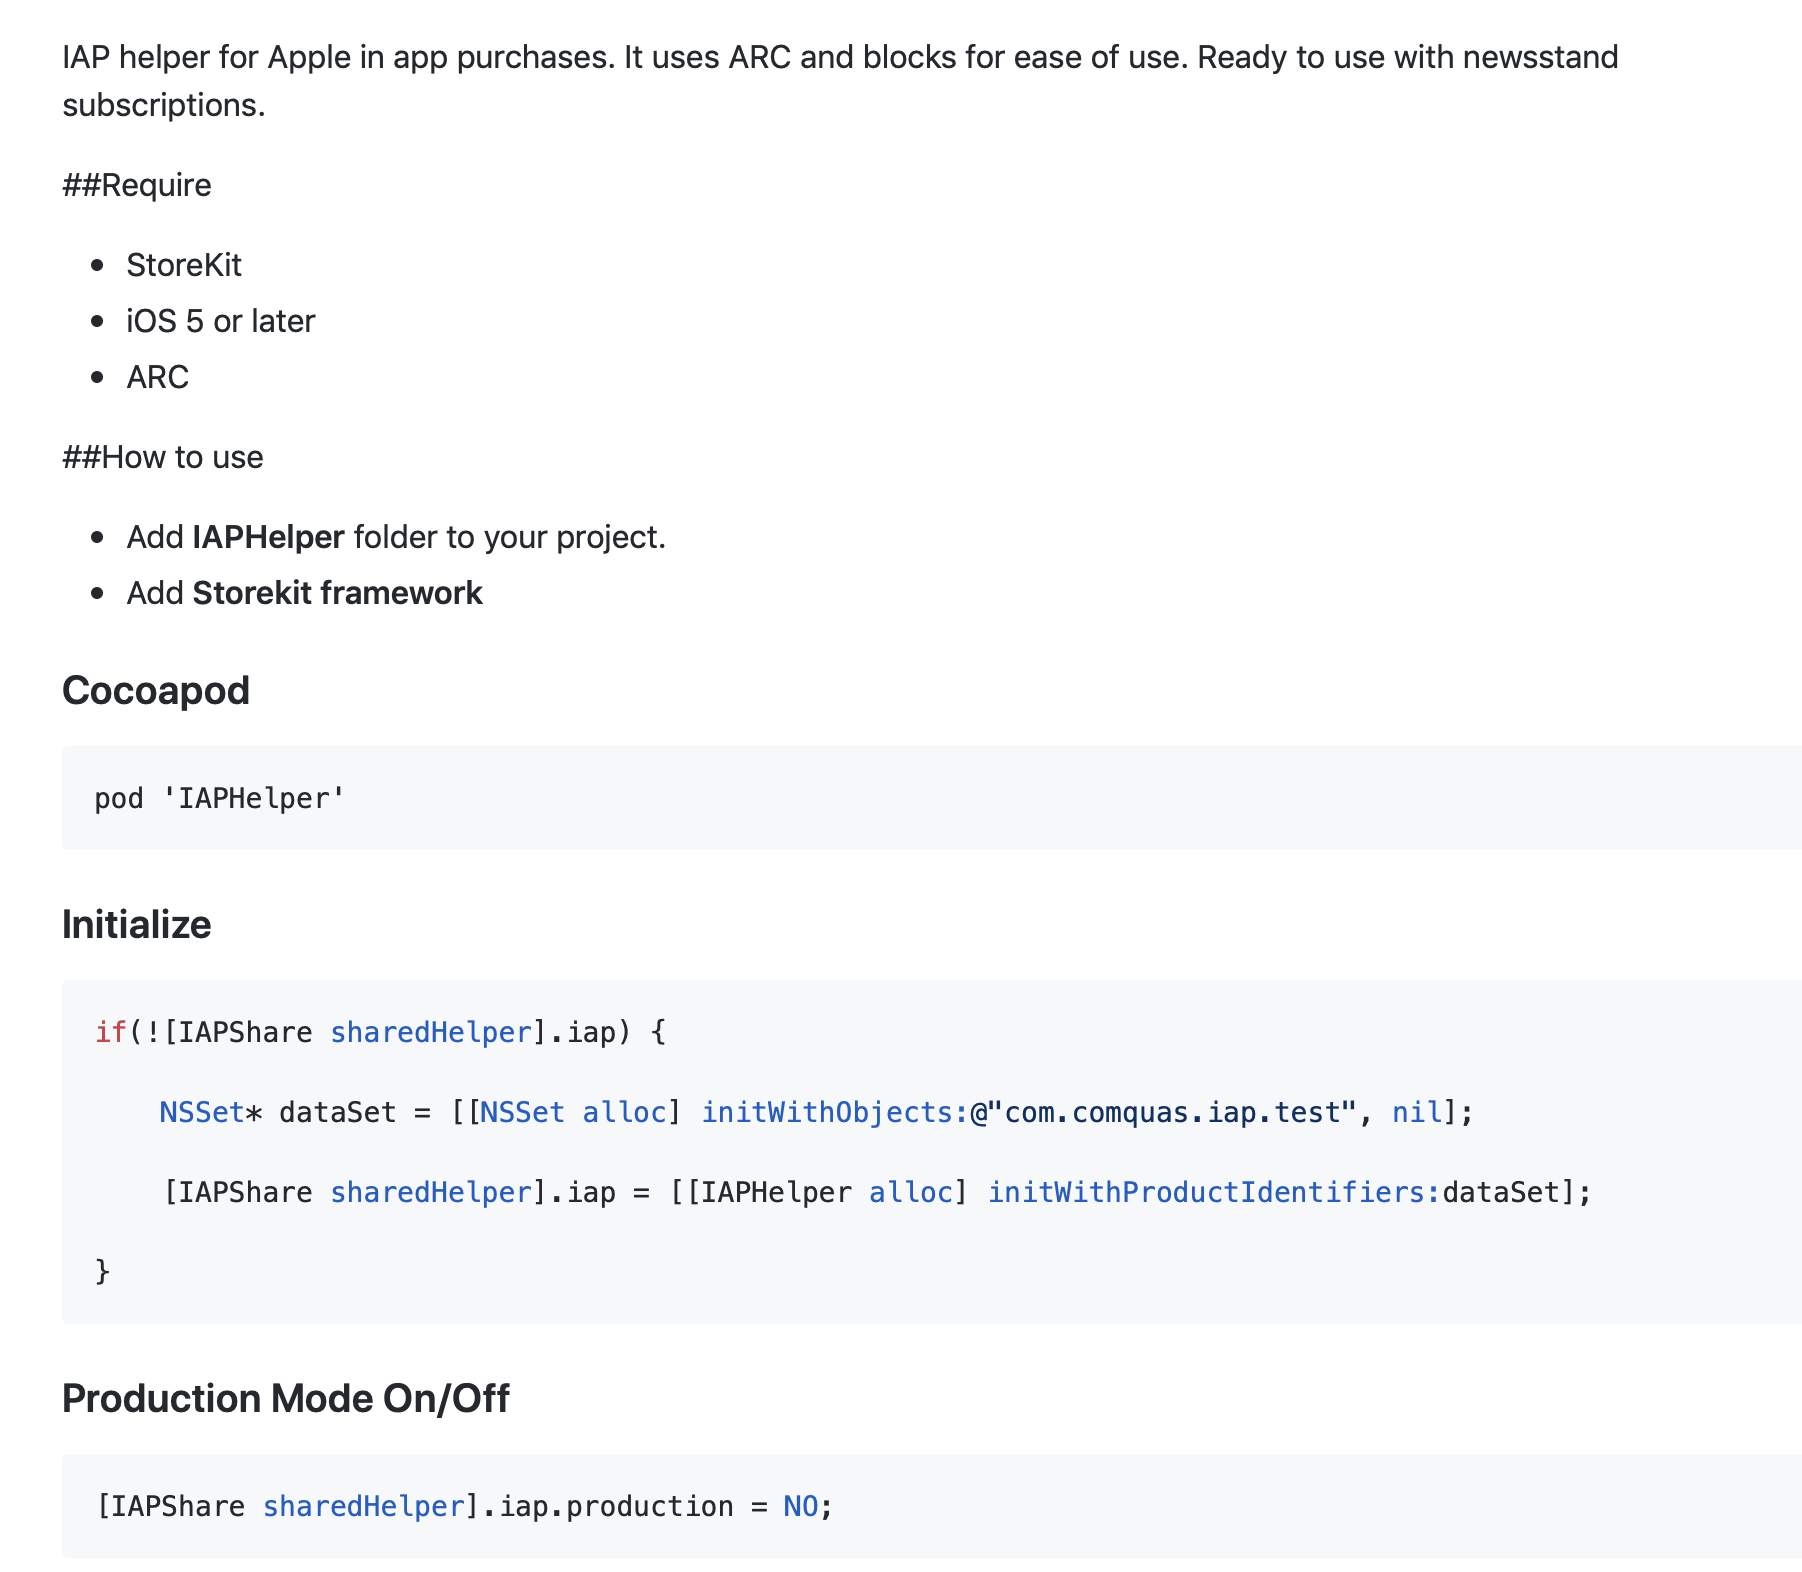
Task: Click the StoreKit list item
Action: pos(184,265)
